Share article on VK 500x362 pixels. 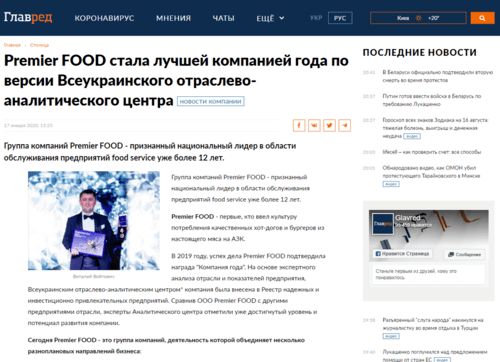click(x=314, y=125)
